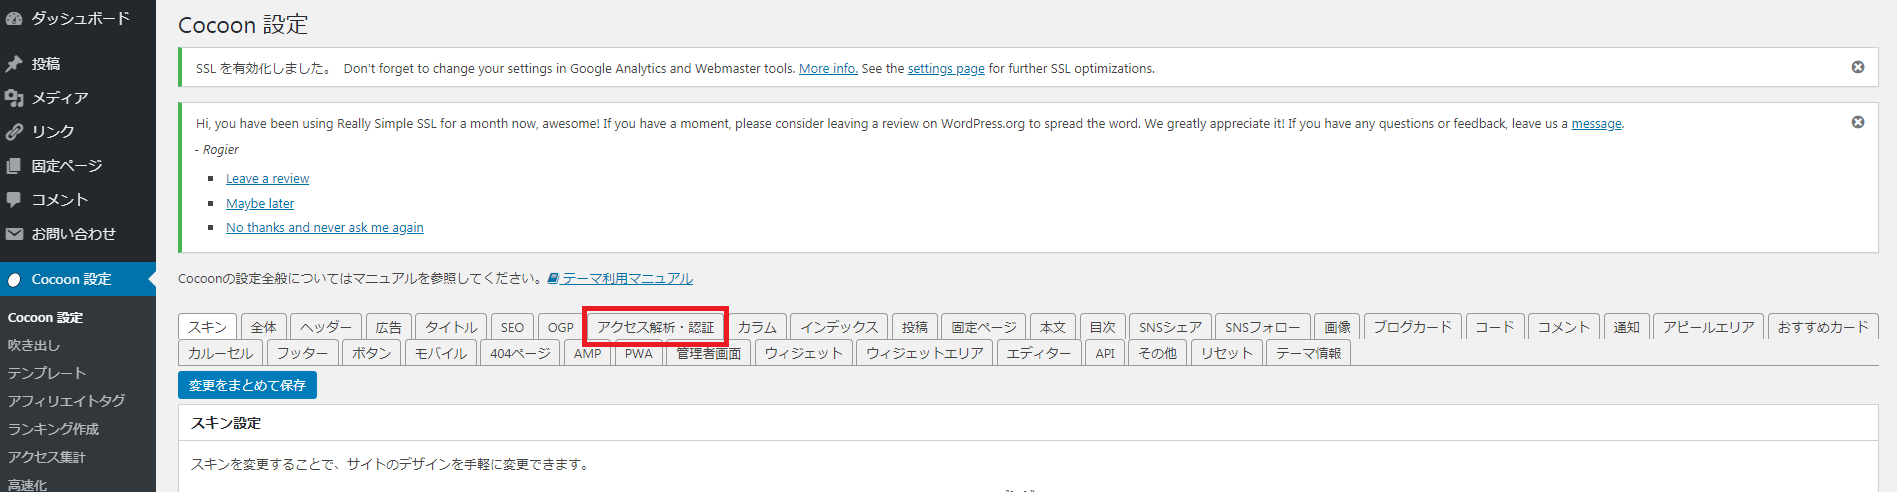Open the 管理者画面 tab
The width and height of the screenshot is (1897, 492).
[x=708, y=353]
